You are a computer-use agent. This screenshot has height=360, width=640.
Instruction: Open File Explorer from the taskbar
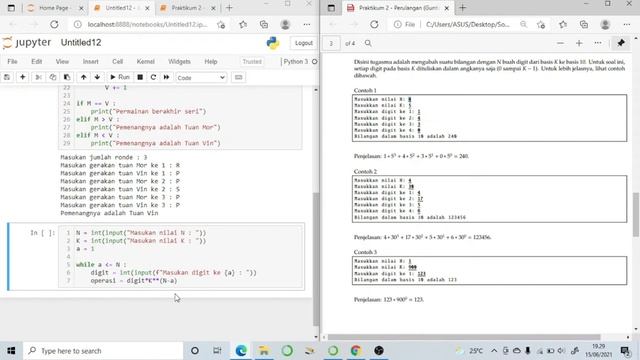pyautogui.click(x=264, y=351)
